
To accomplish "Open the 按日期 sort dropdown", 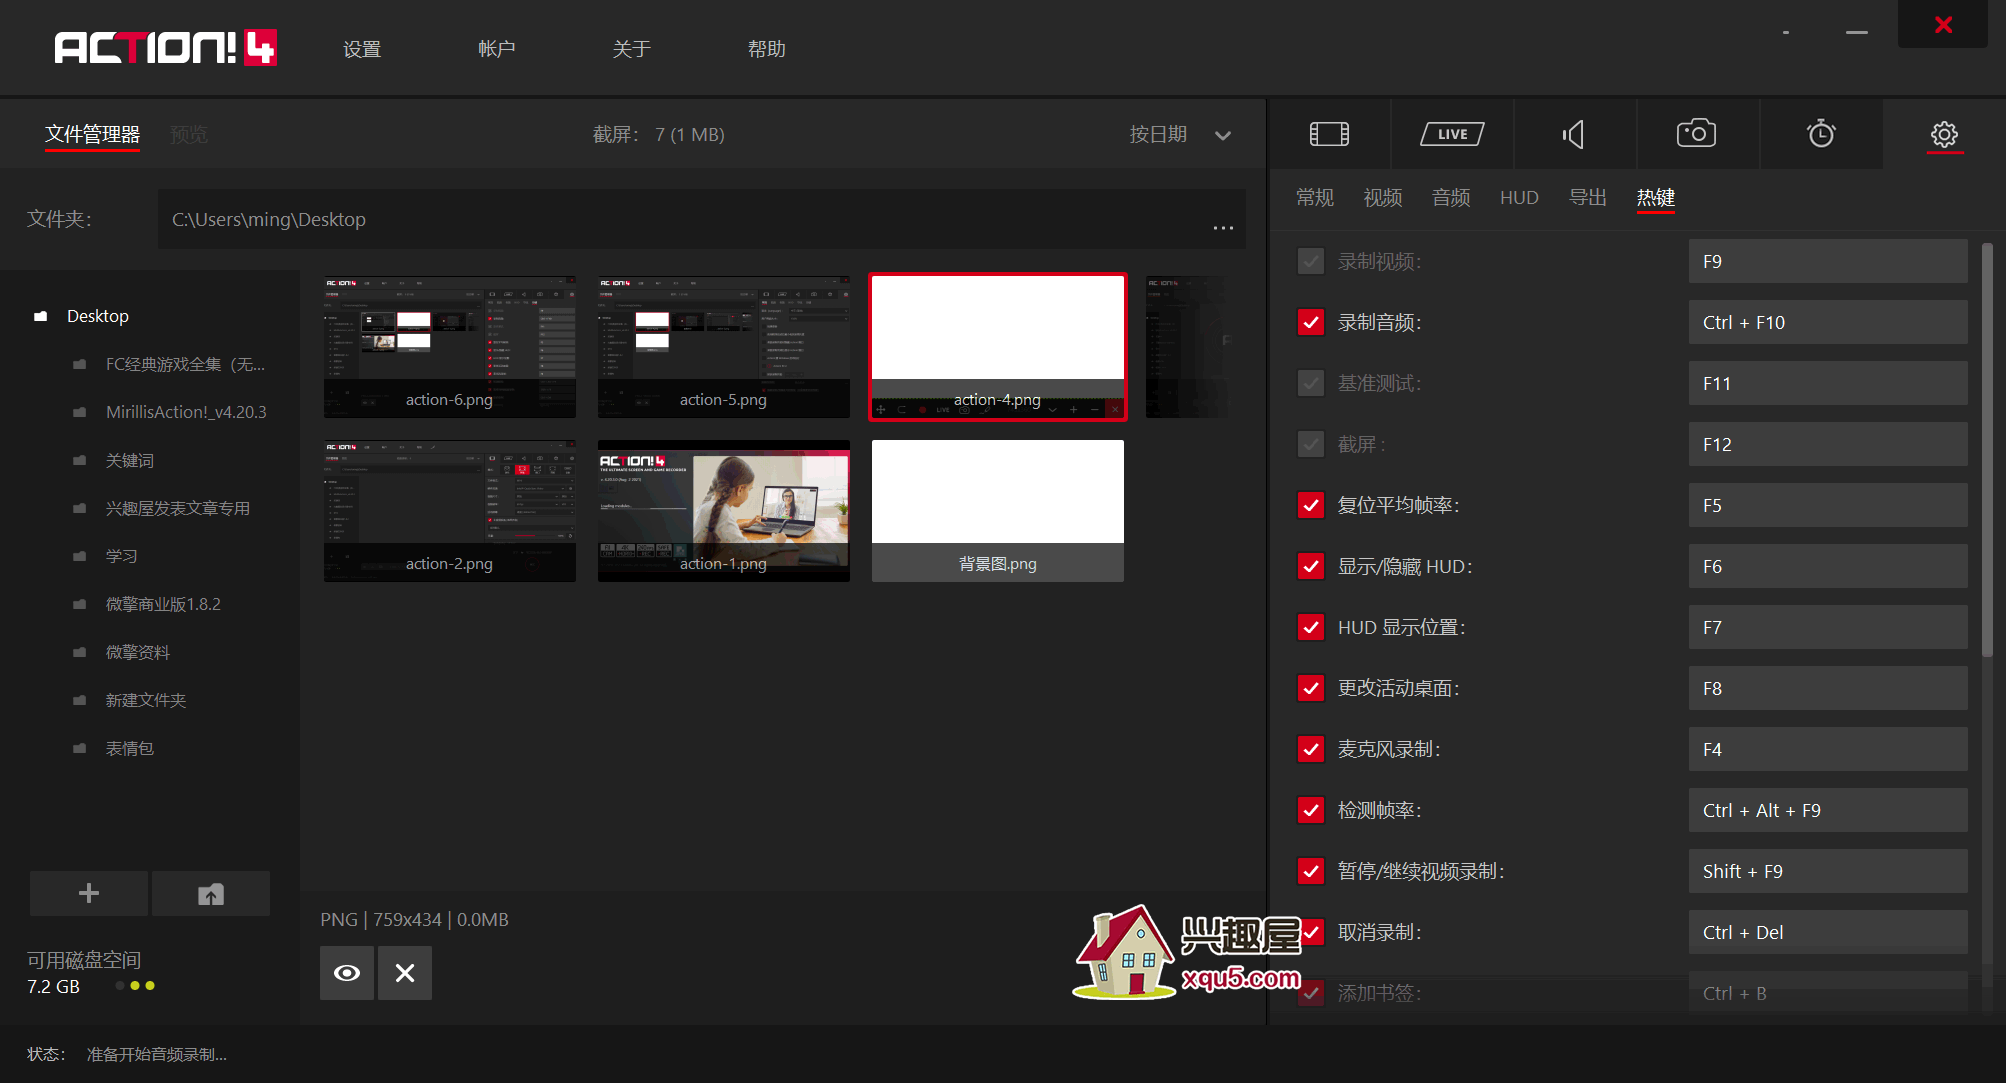I will 1180,135.
